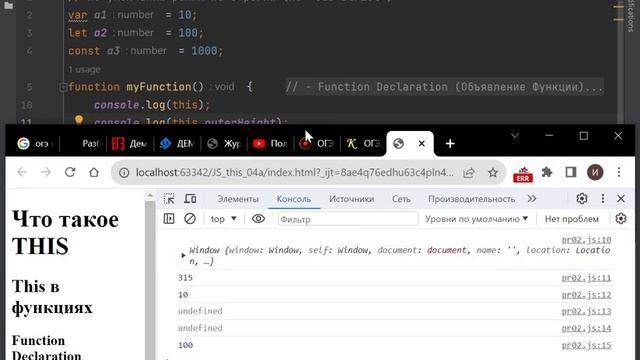Screen dimensions: 640x360
Task: Open source link pr02.js:11
Action: pos(586,278)
